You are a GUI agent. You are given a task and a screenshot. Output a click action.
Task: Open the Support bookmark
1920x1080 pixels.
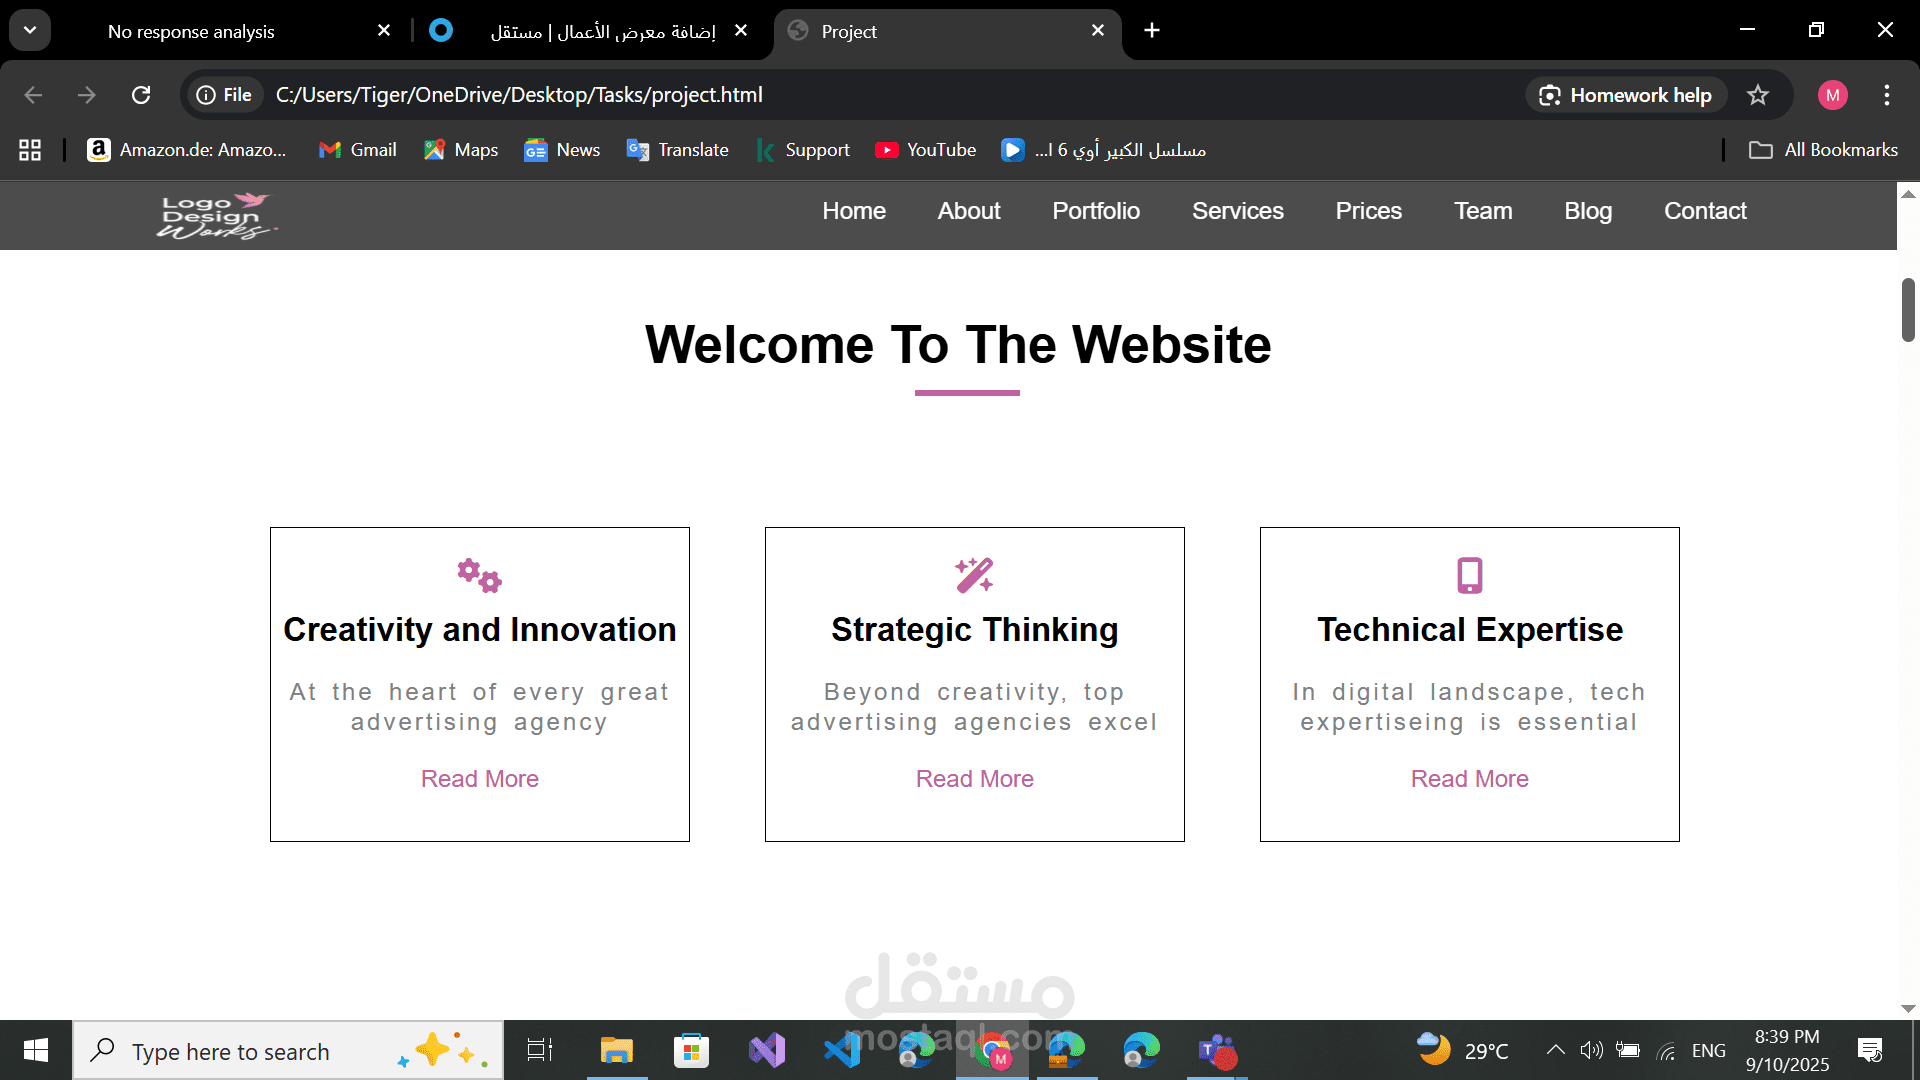pos(803,150)
